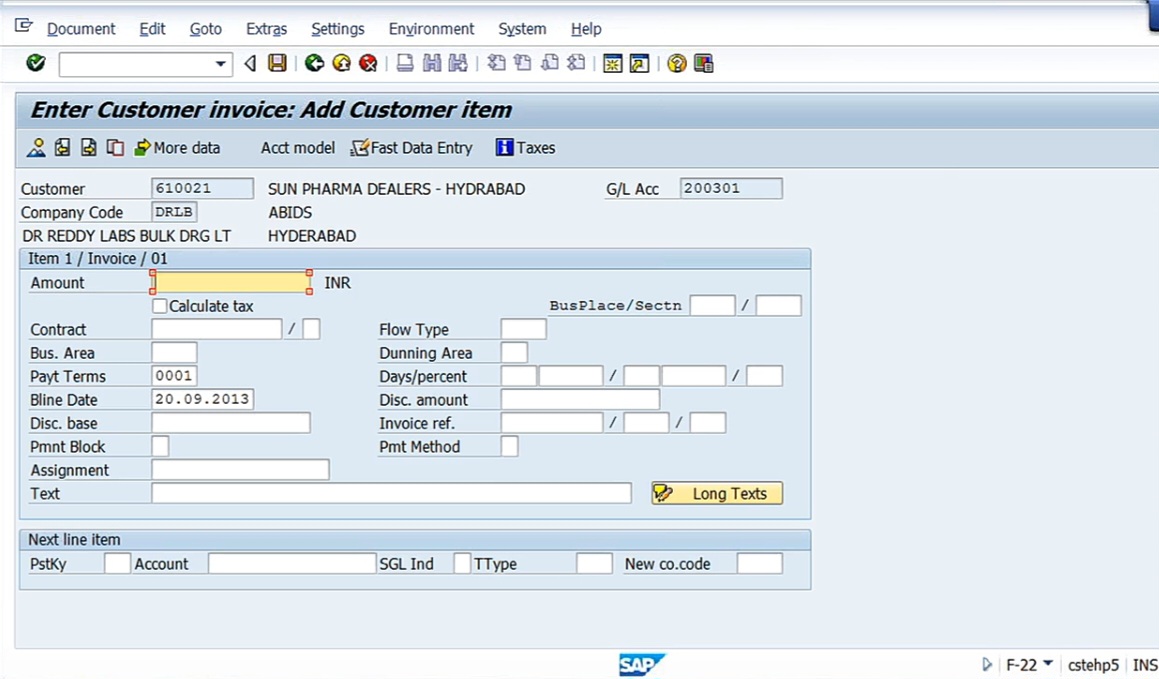
Task: Open the F-22 status bar dropdown
Action: click(x=1047, y=664)
